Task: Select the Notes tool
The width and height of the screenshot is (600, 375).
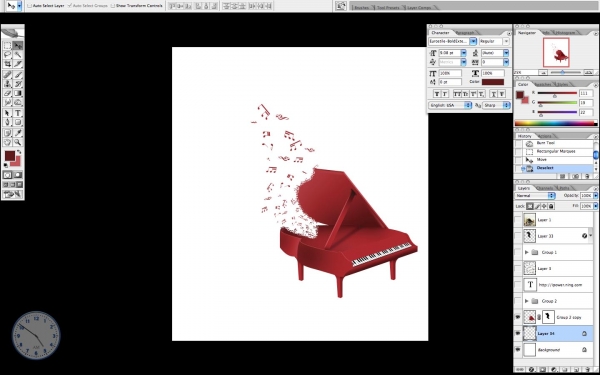Action: click(x=8, y=133)
